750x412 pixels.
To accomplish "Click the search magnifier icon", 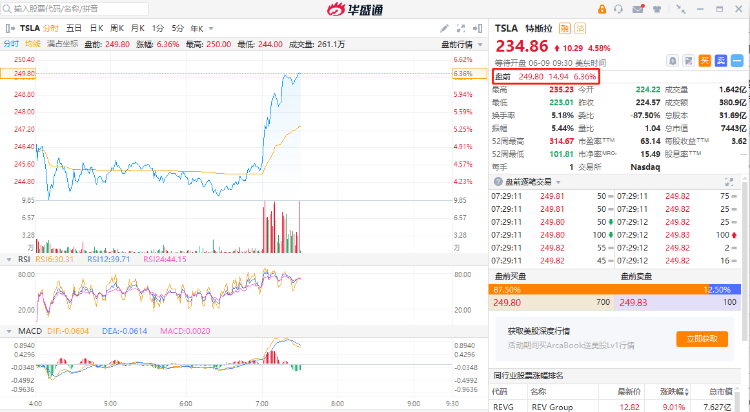I will coord(7,9).
